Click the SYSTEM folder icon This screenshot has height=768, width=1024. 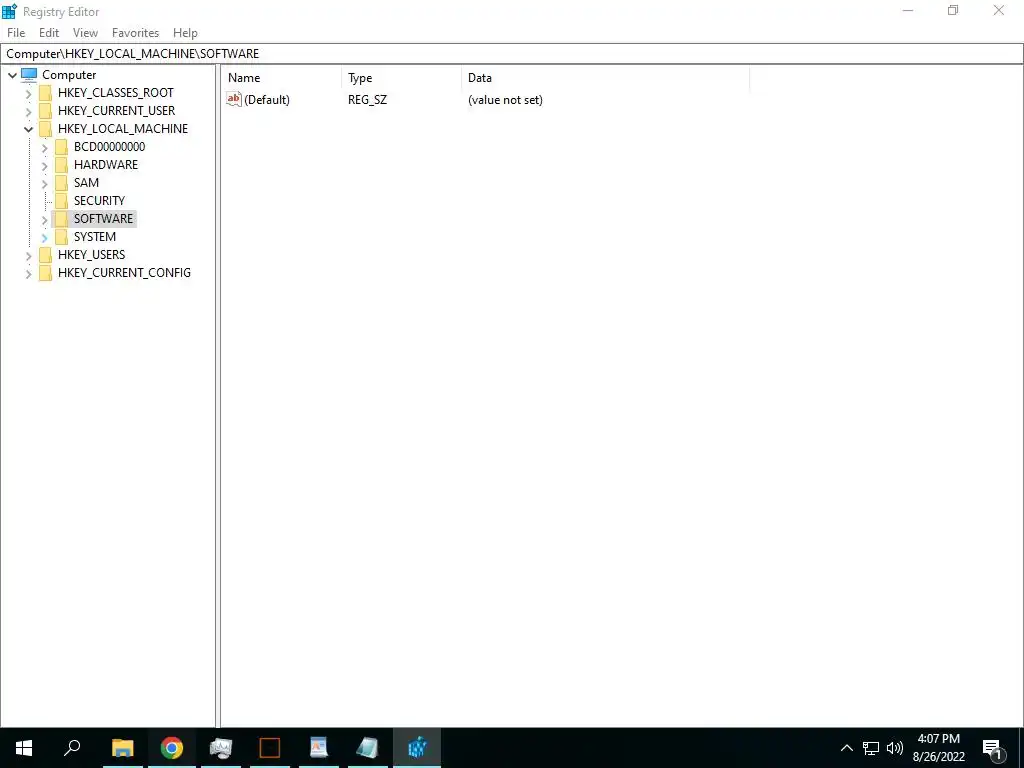tap(61, 236)
